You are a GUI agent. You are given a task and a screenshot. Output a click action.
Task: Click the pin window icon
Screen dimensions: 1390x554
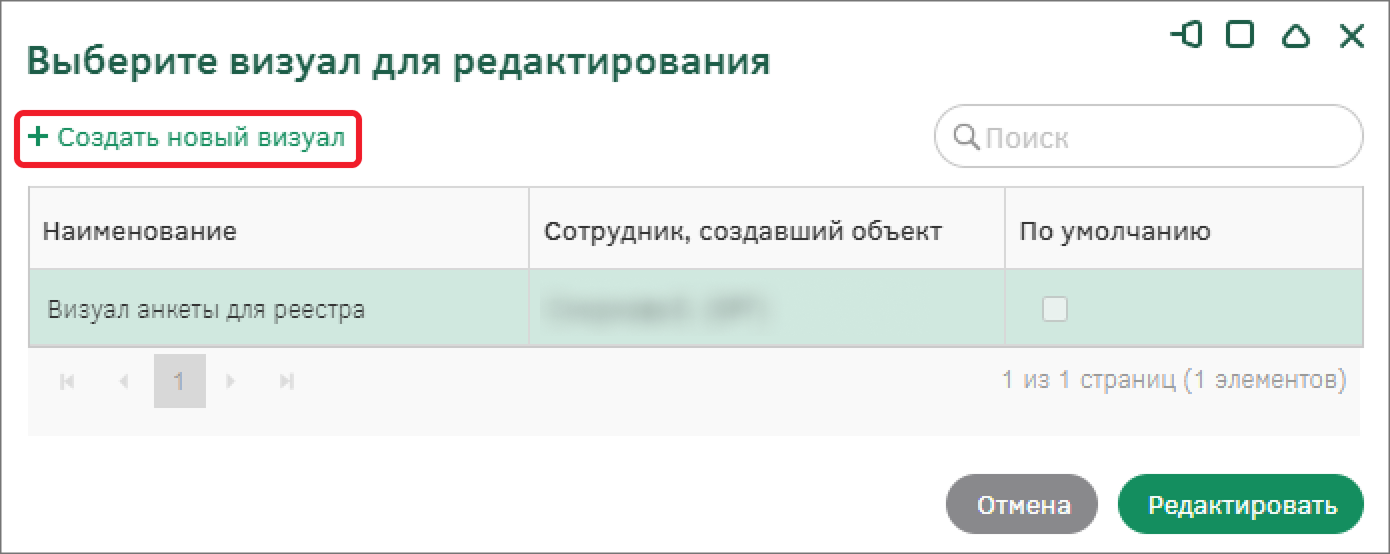(x=1186, y=36)
